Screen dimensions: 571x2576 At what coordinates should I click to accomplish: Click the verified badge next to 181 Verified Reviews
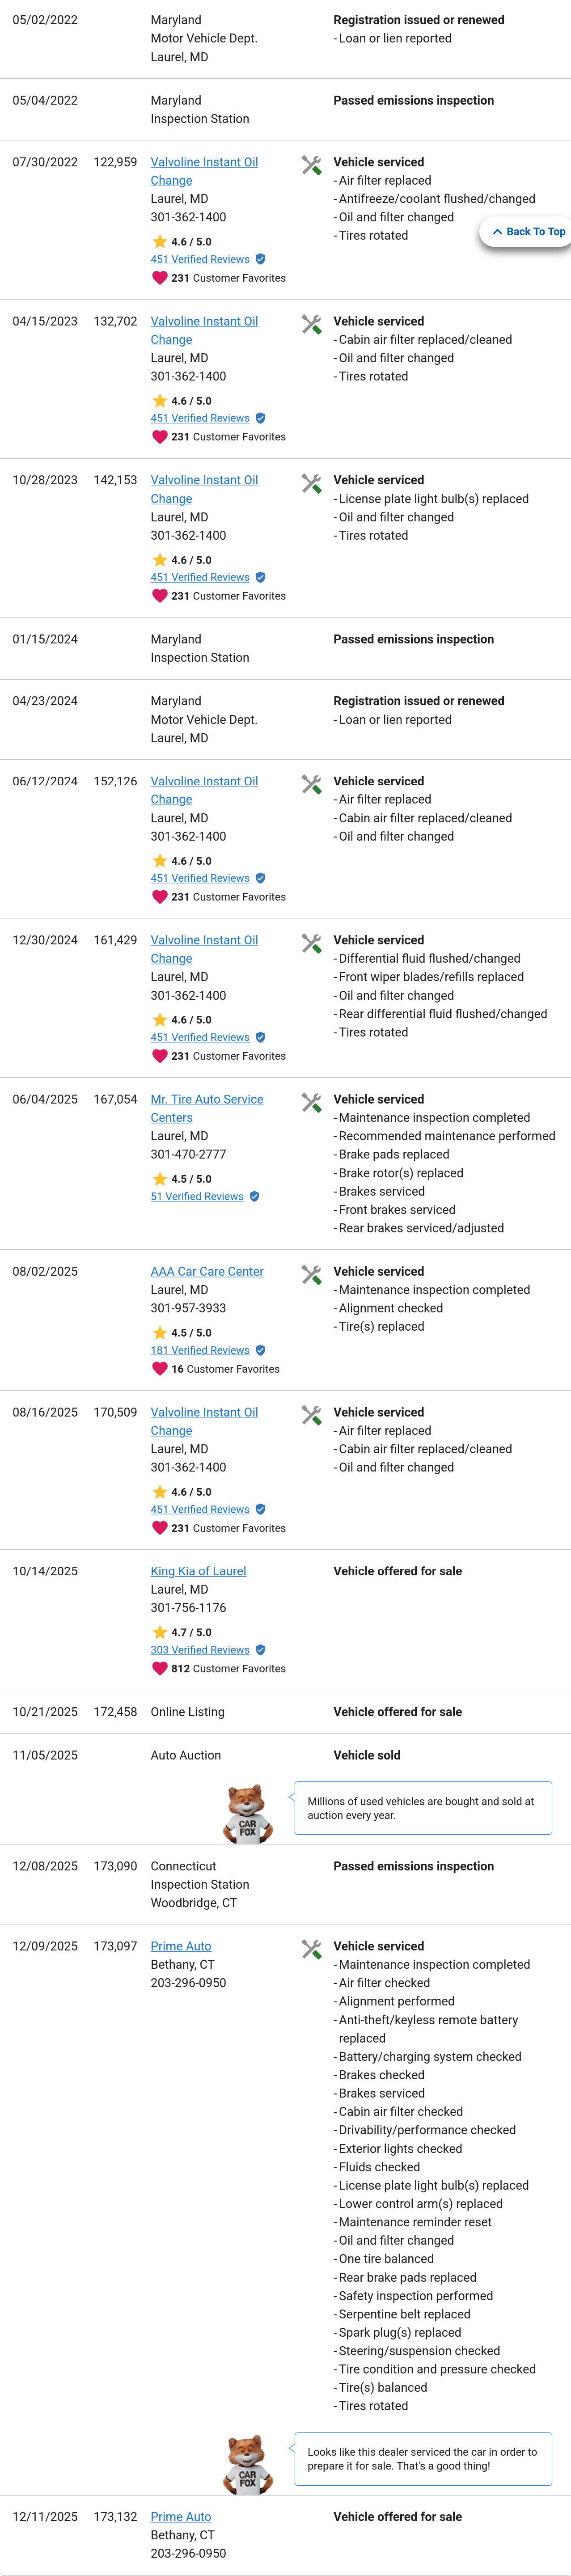click(x=260, y=1350)
